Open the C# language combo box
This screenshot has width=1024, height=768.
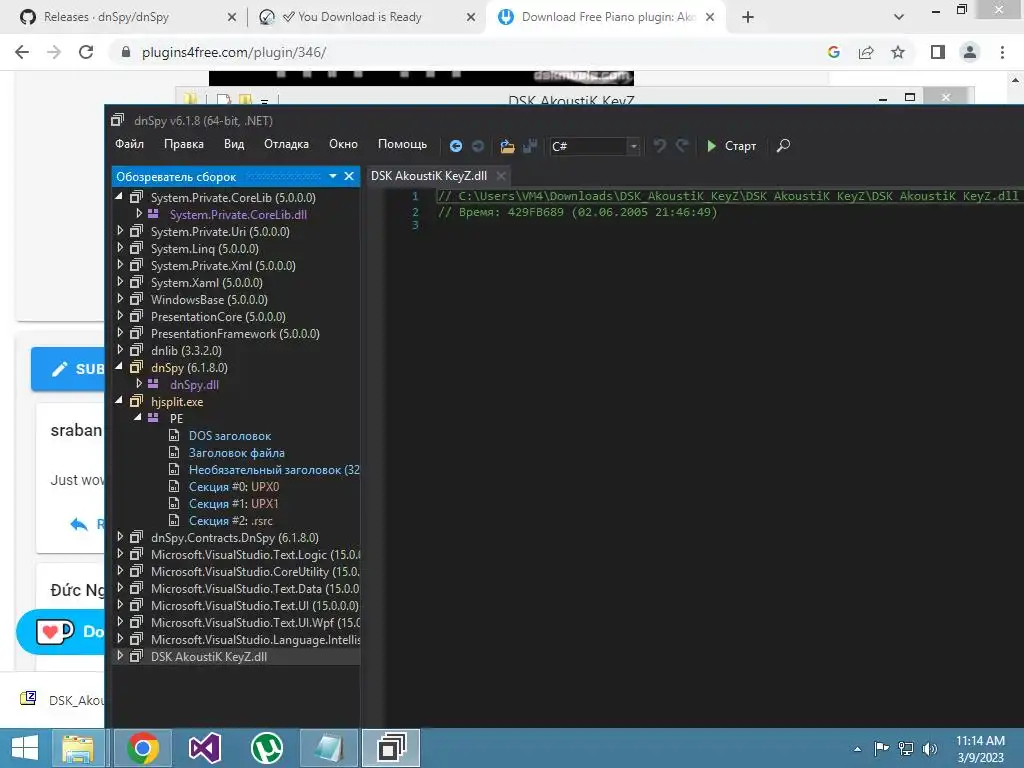coord(594,146)
